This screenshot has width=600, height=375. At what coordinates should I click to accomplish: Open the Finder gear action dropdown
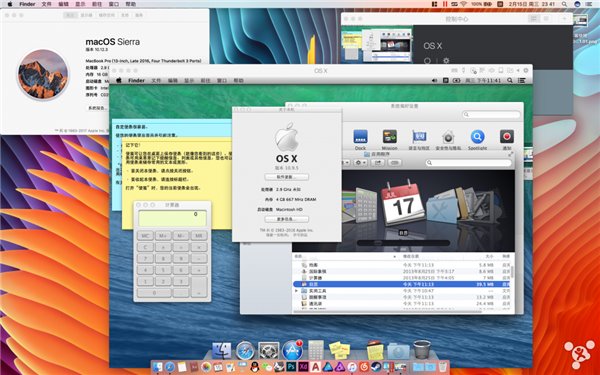tap(360, 163)
